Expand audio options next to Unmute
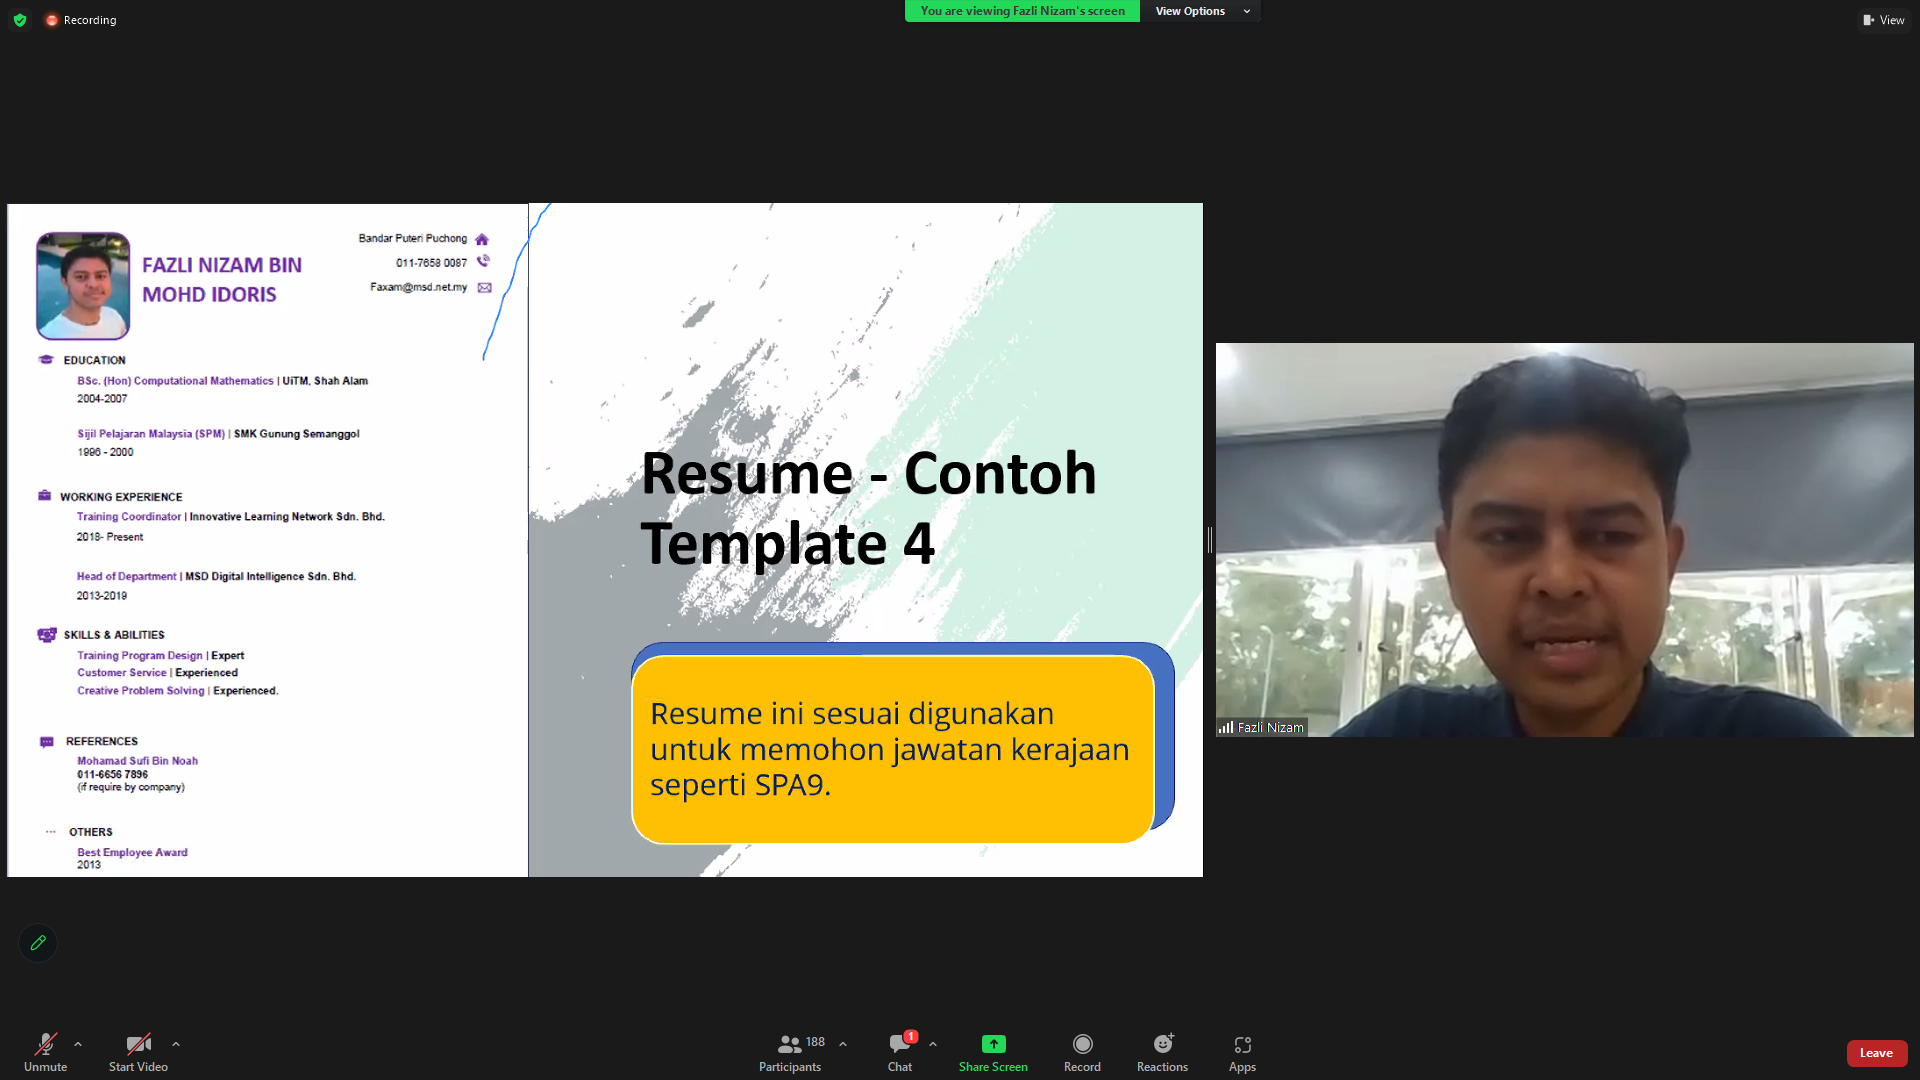Screen dimensions: 1920x1080 click(78, 1044)
